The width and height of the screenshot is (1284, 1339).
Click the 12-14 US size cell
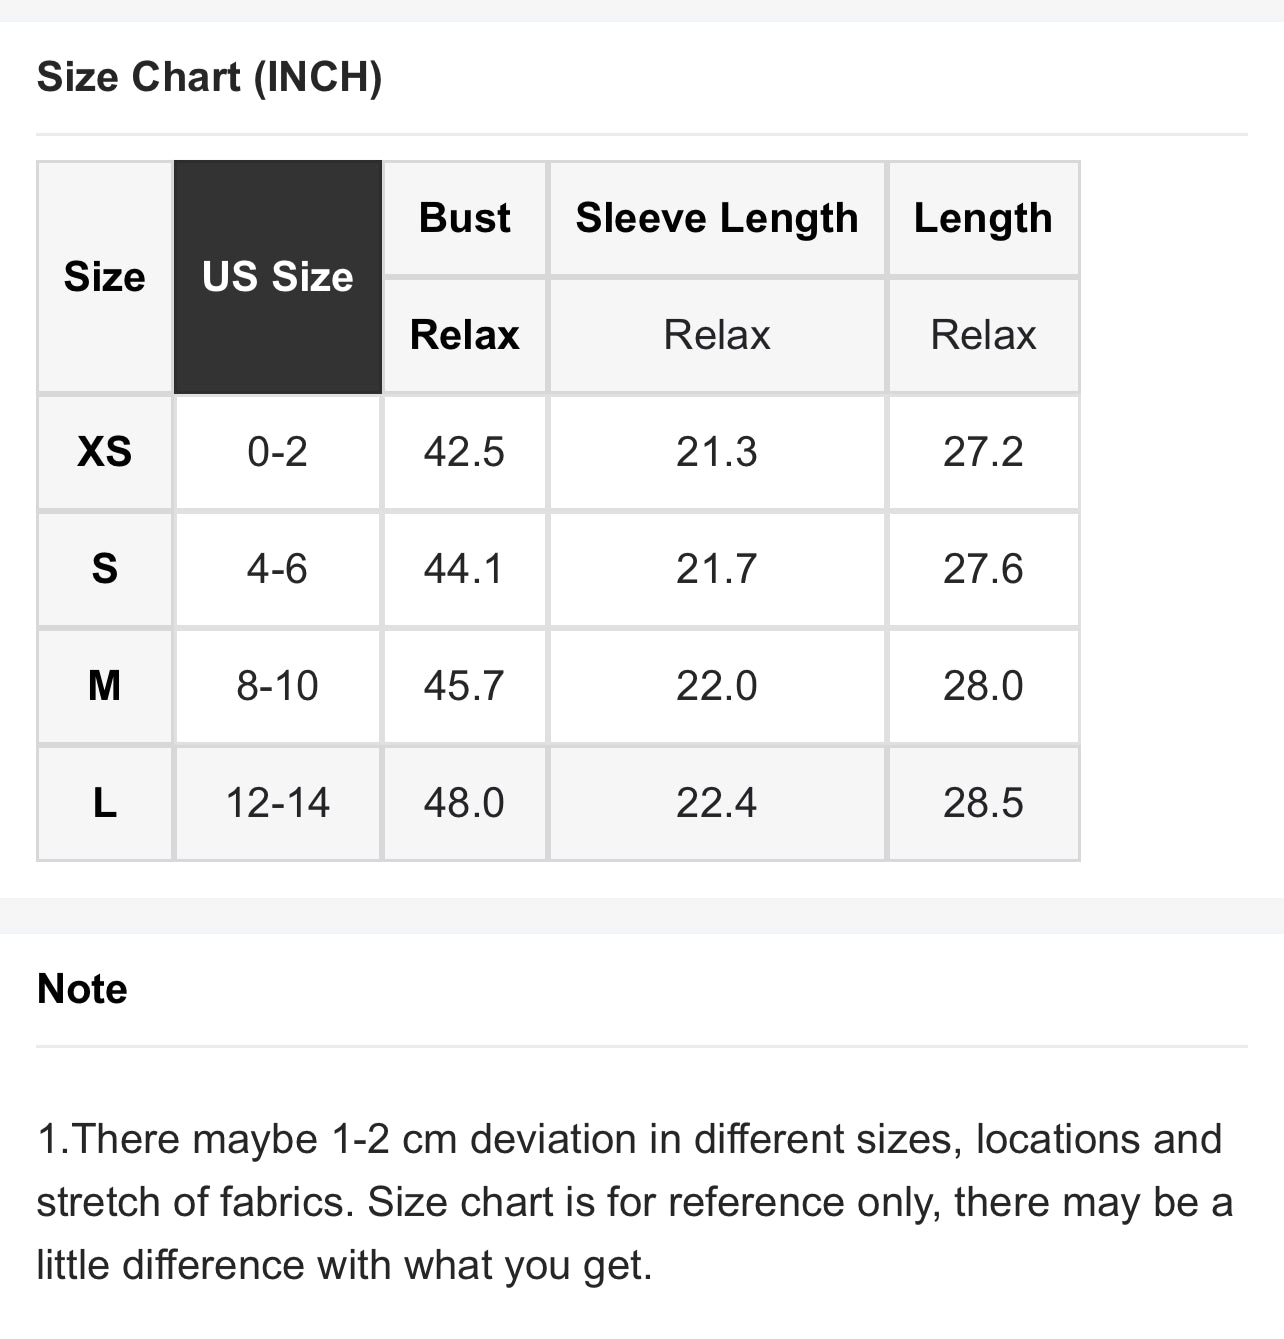coord(277,803)
